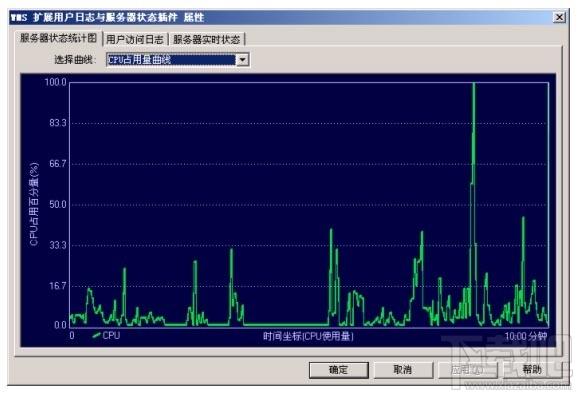Click the tallest CPU spike reaching 100
580x395 pixels.
(x=473, y=148)
